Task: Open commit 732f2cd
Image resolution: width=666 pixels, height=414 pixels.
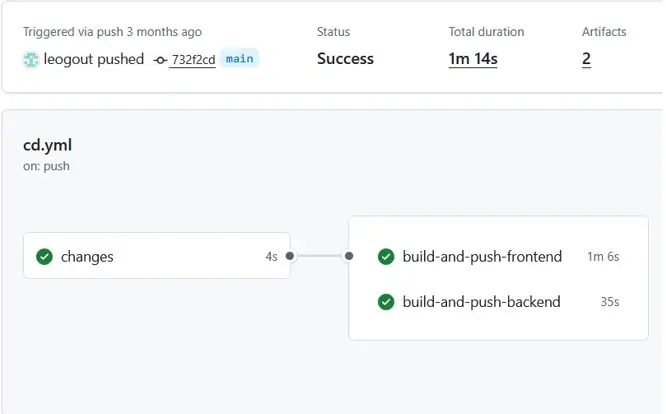Action: tap(193, 59)
